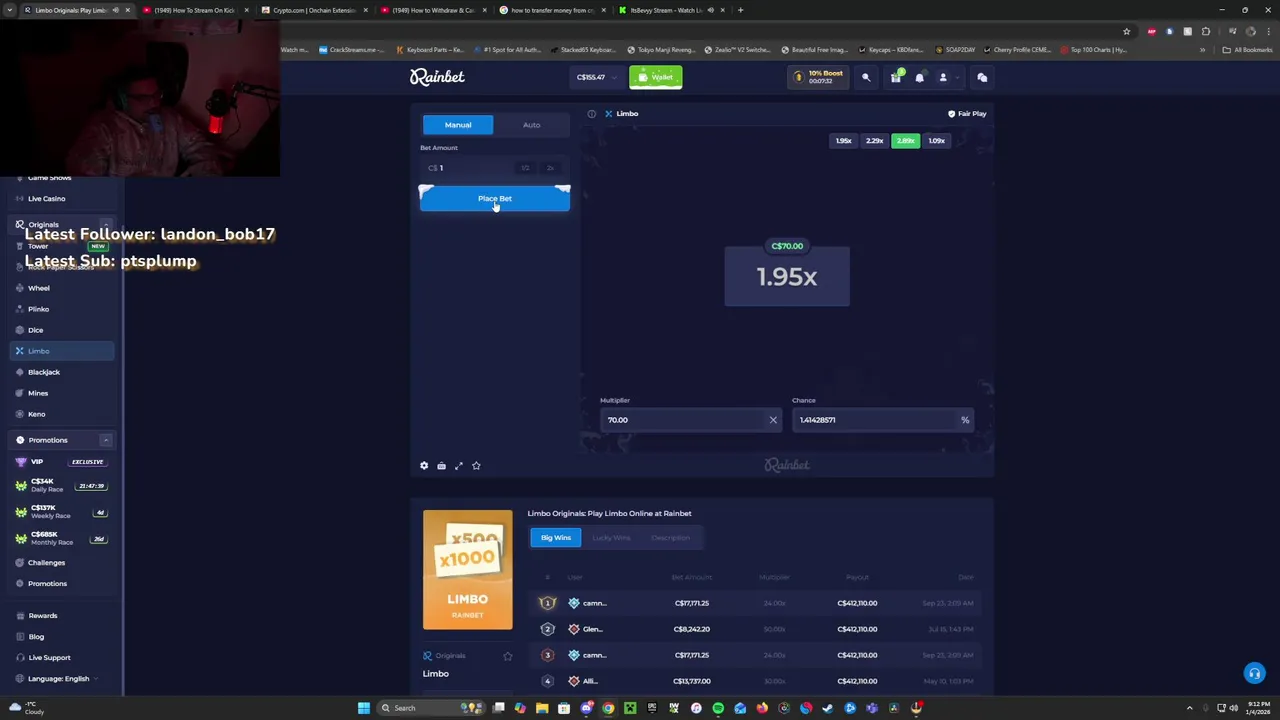Click the 10% Boost coin badge
The image size is (1280, 720).
(819, 77)
